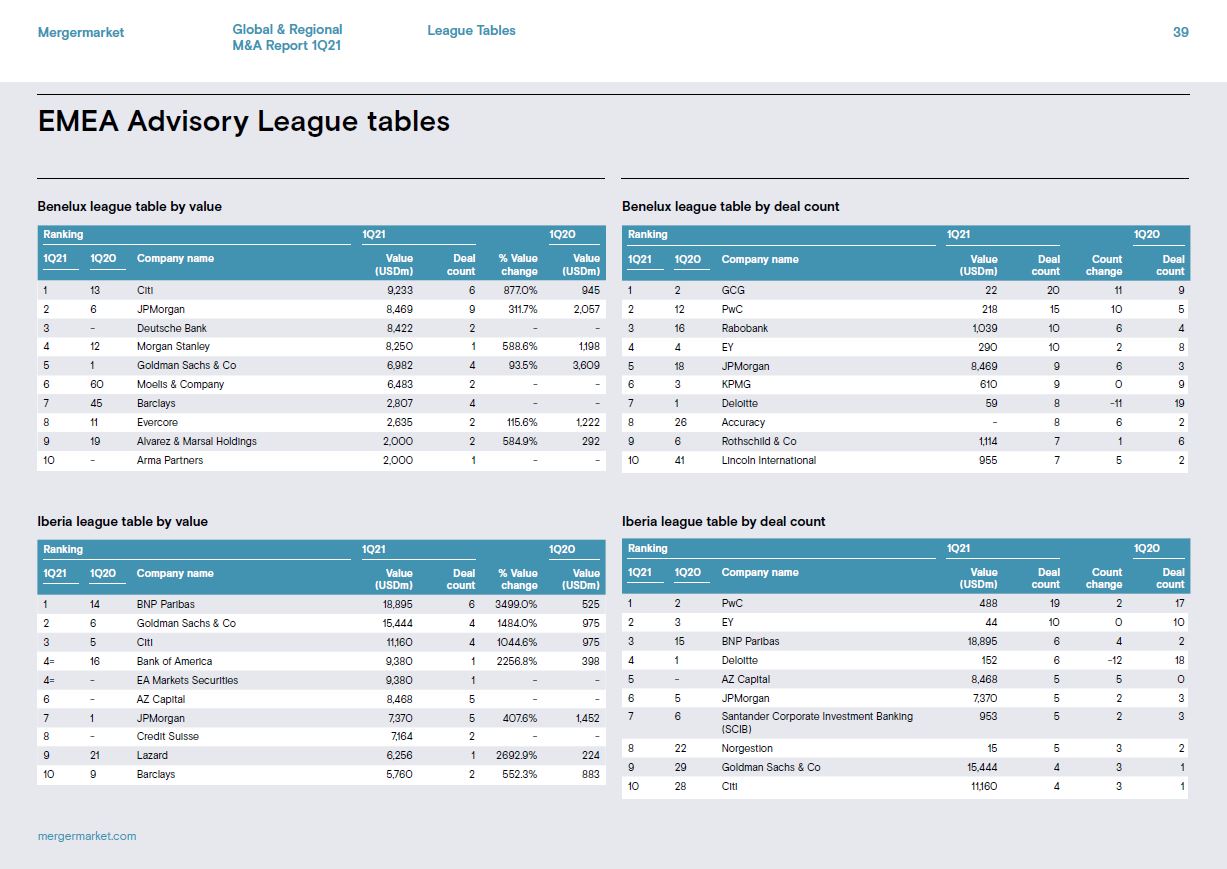1227x869 pixels.
Task: Select Credit Suisse in Iberia value table
Action: 168,737
